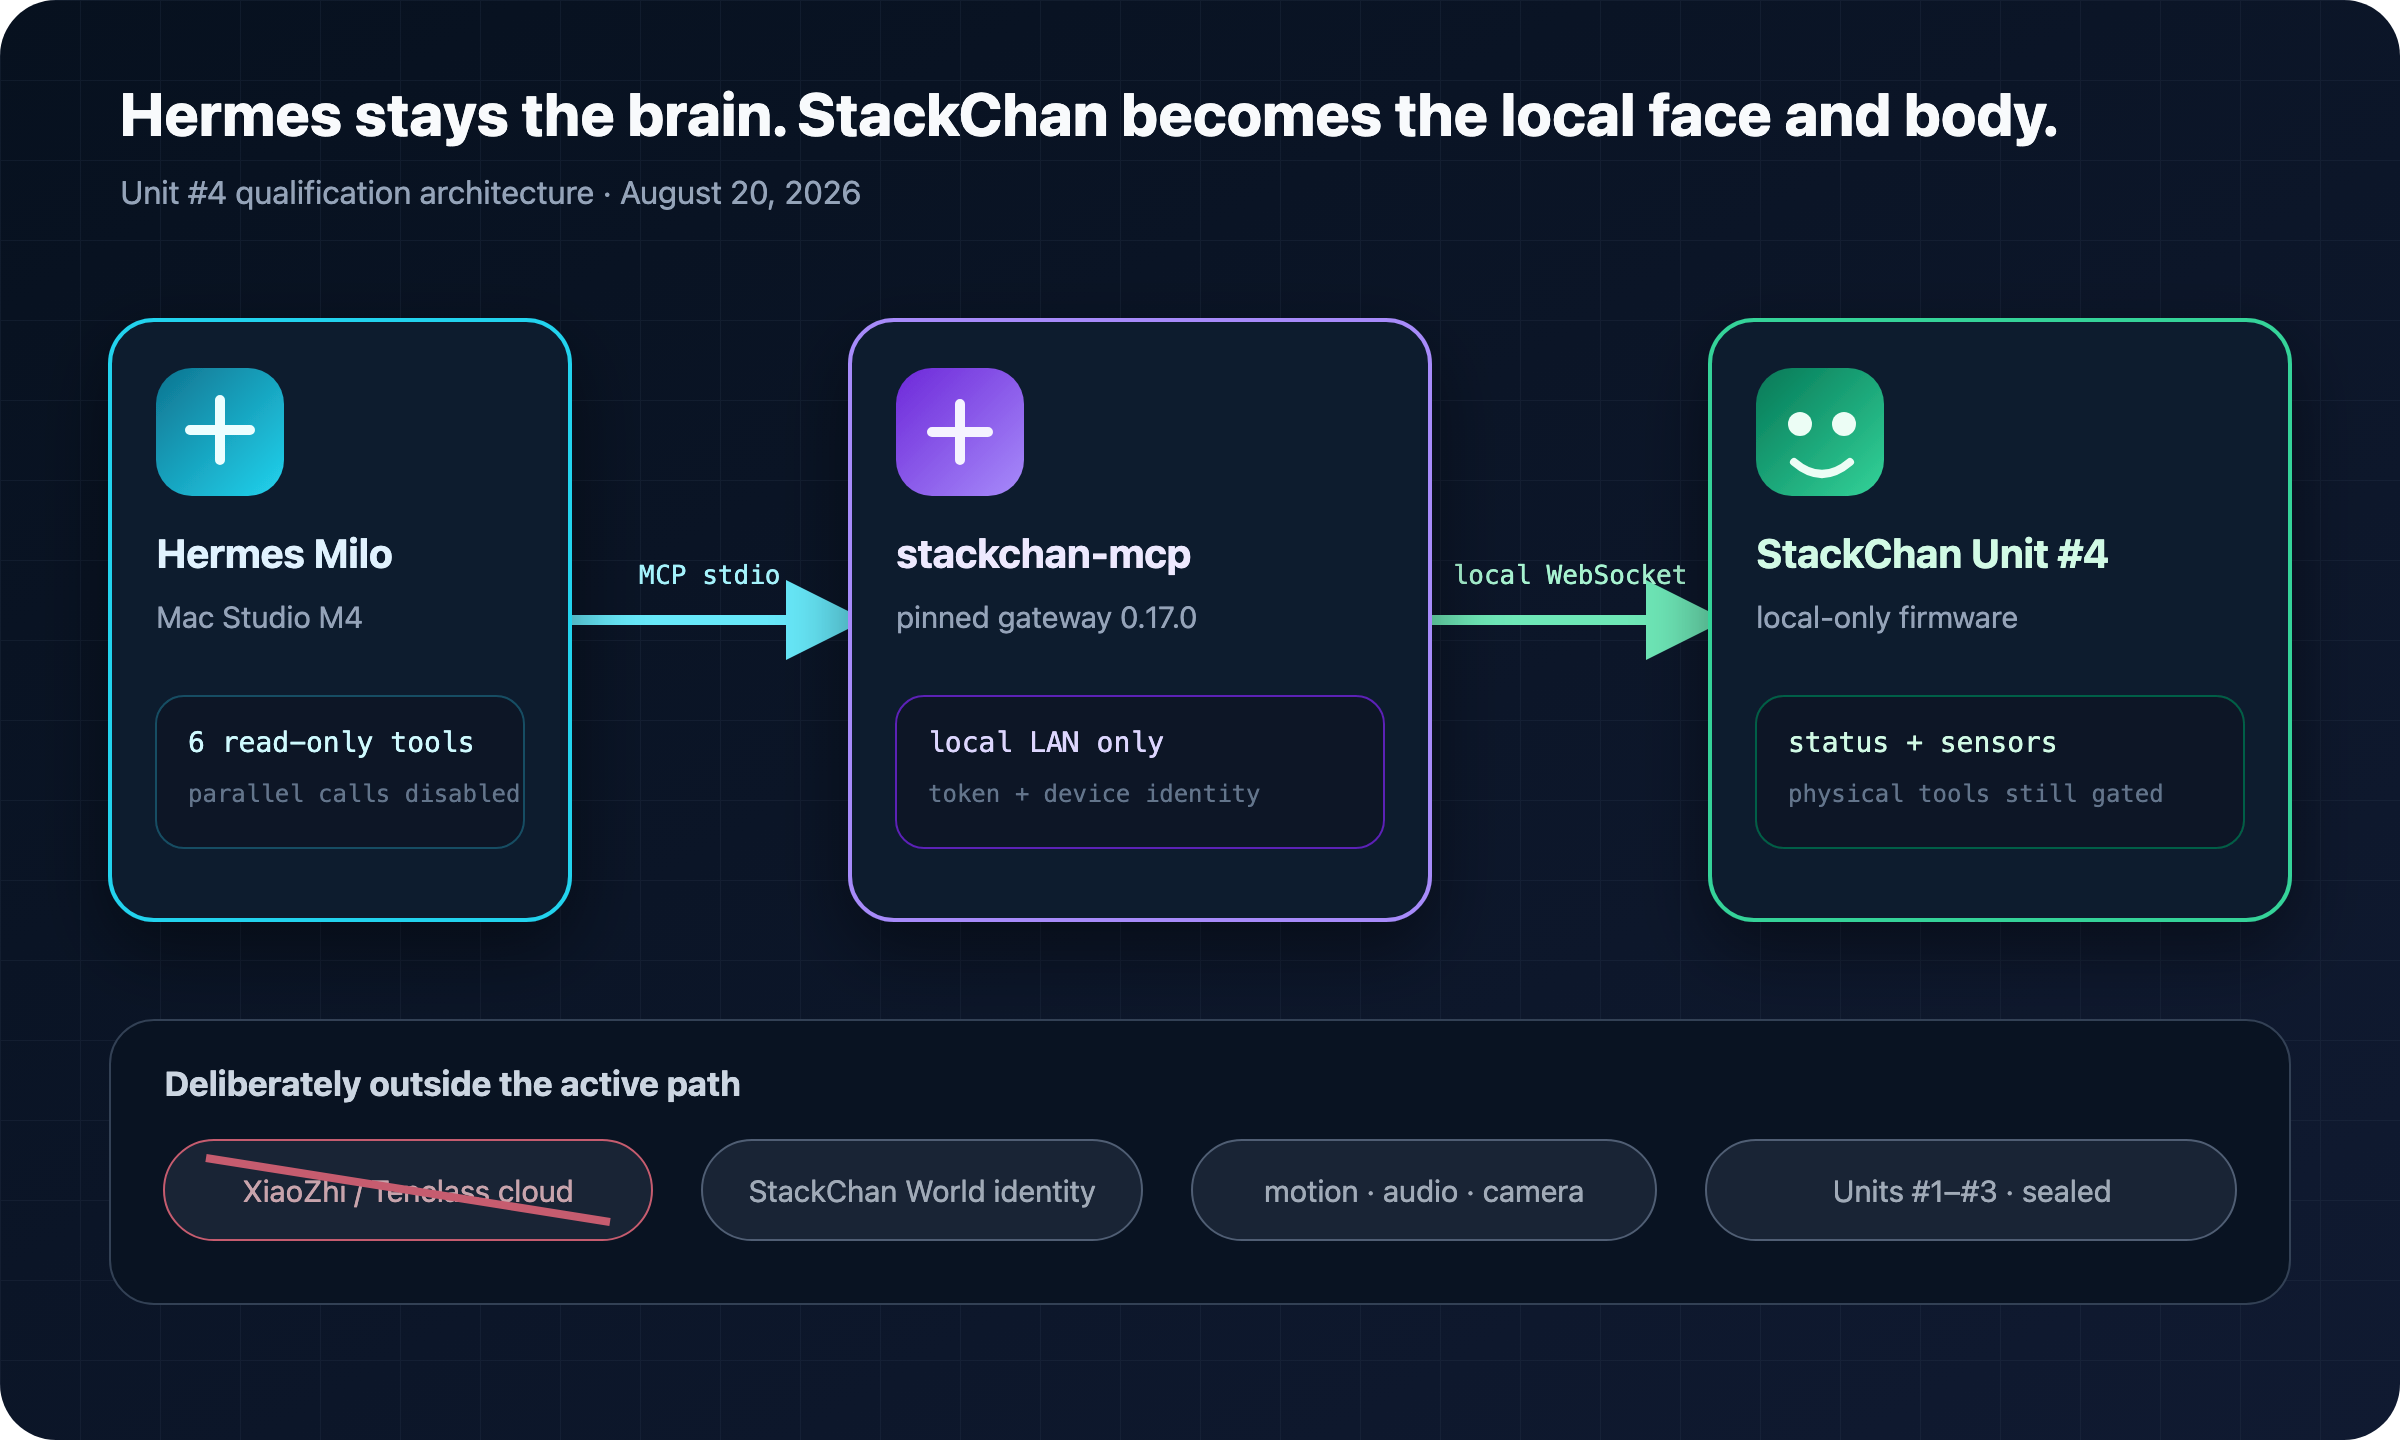
Task: Select the struck-through XiaoZhi cloud pill
Action: 408,1190
